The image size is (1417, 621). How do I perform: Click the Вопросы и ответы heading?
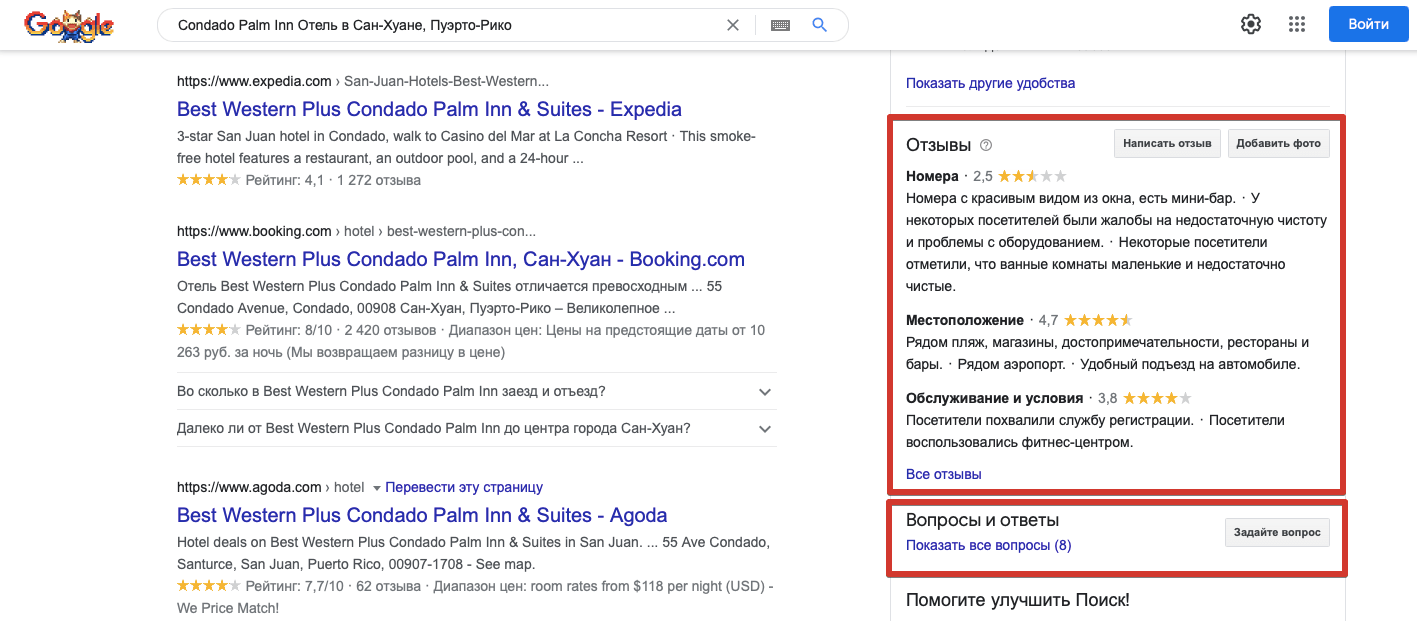pyautogui.click(x=982, y=520)
